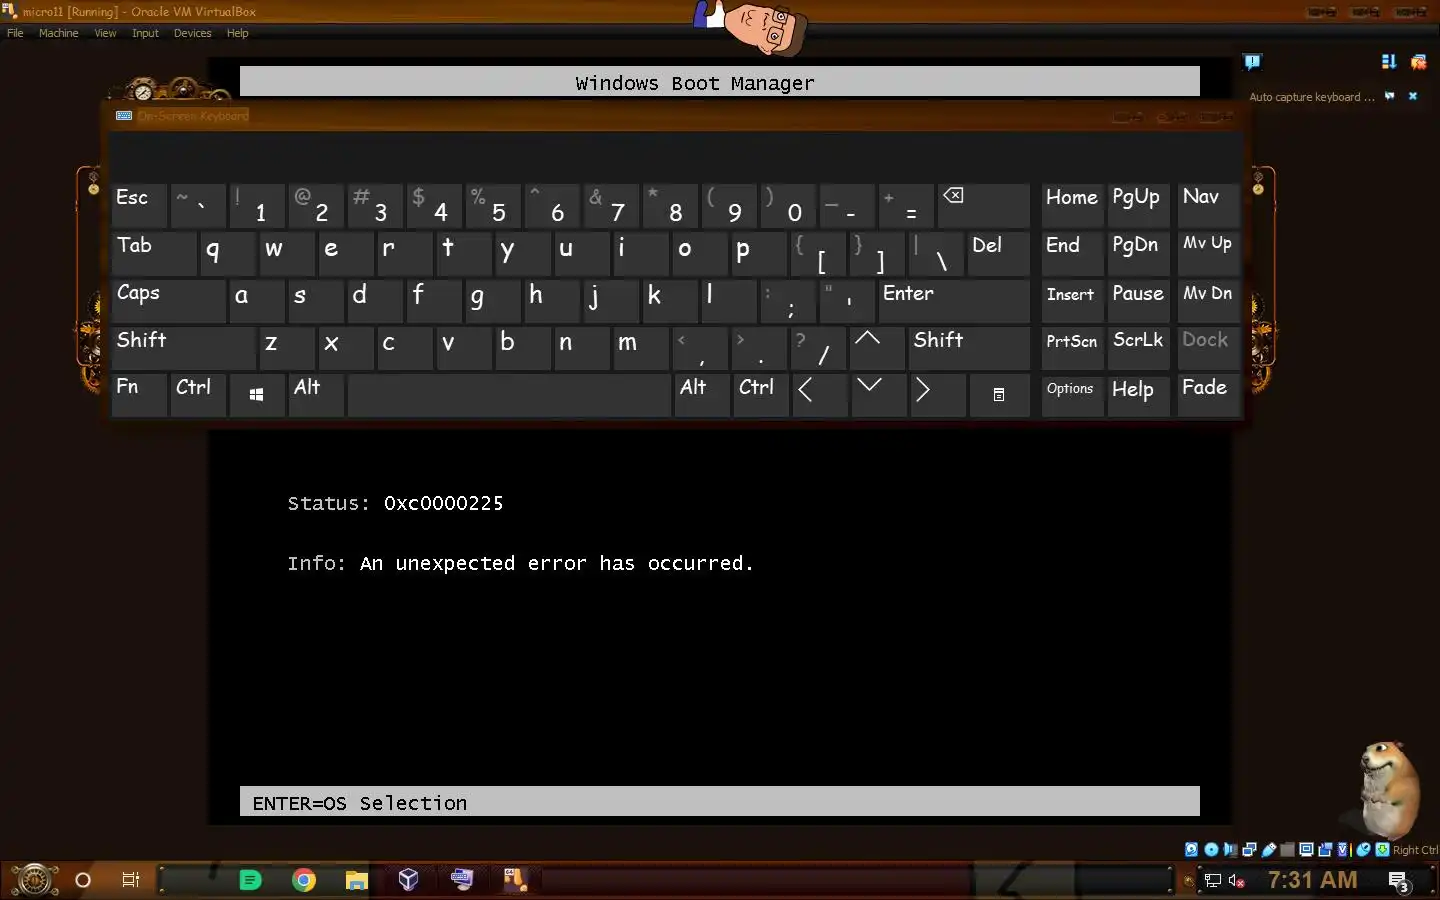
Task: Click the on-screen keyboard Help key
Action: (x=1138, y=395)
